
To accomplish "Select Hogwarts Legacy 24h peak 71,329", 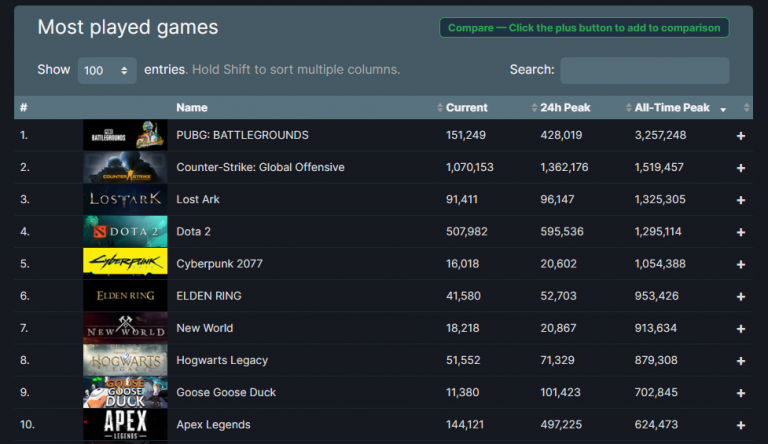I will point(557,361).
